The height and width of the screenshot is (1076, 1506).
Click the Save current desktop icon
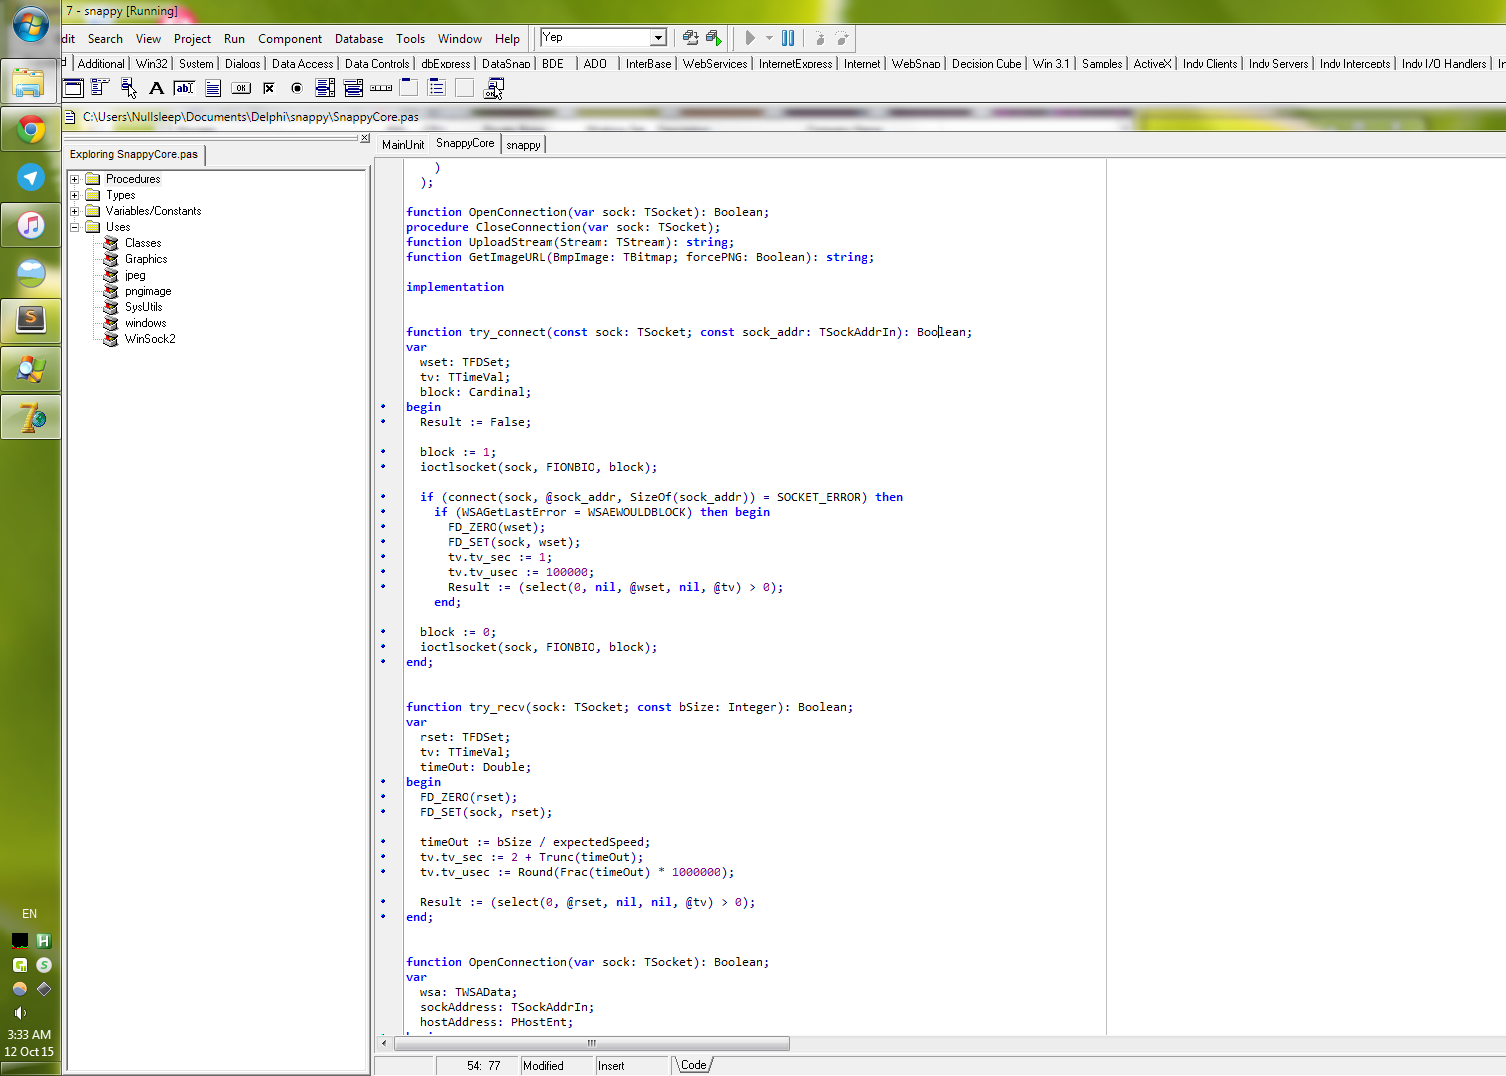(690, 38)
